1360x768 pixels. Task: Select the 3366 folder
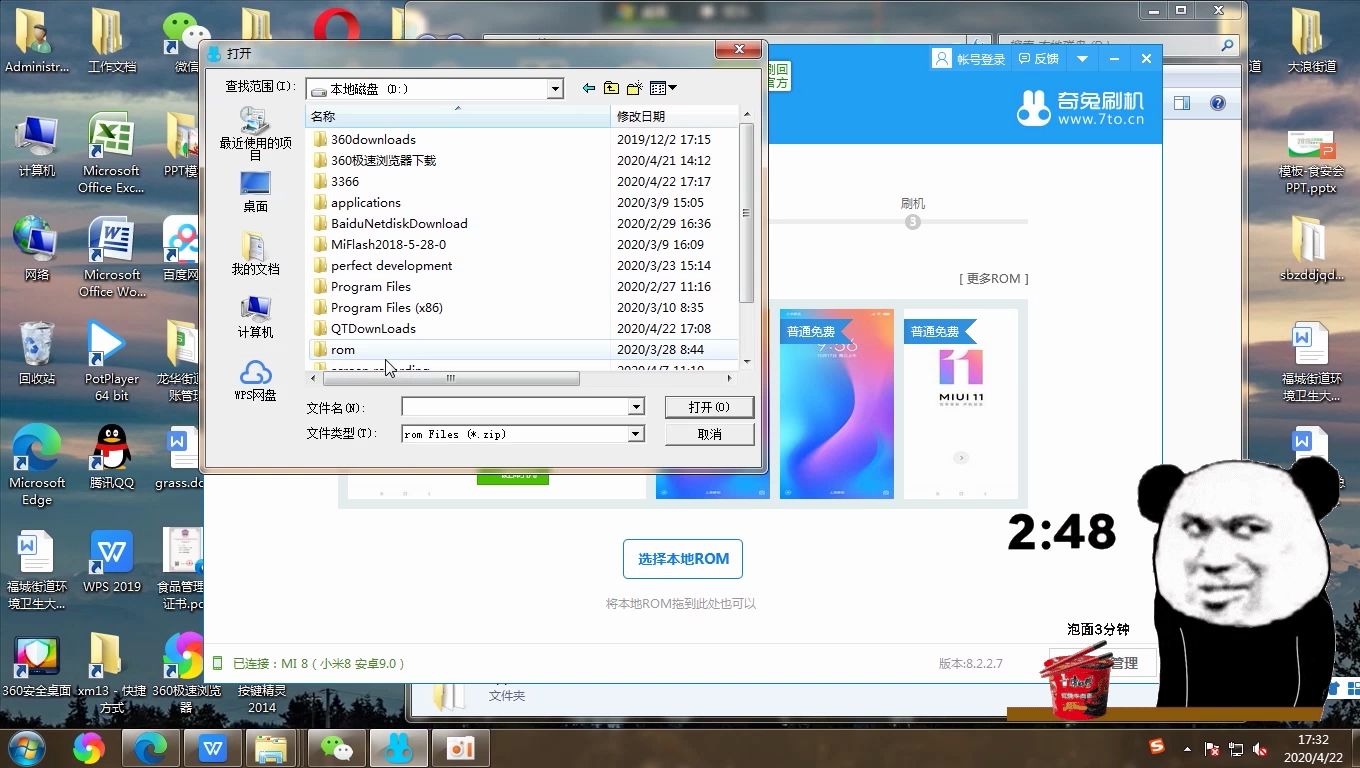click(344, 181)
